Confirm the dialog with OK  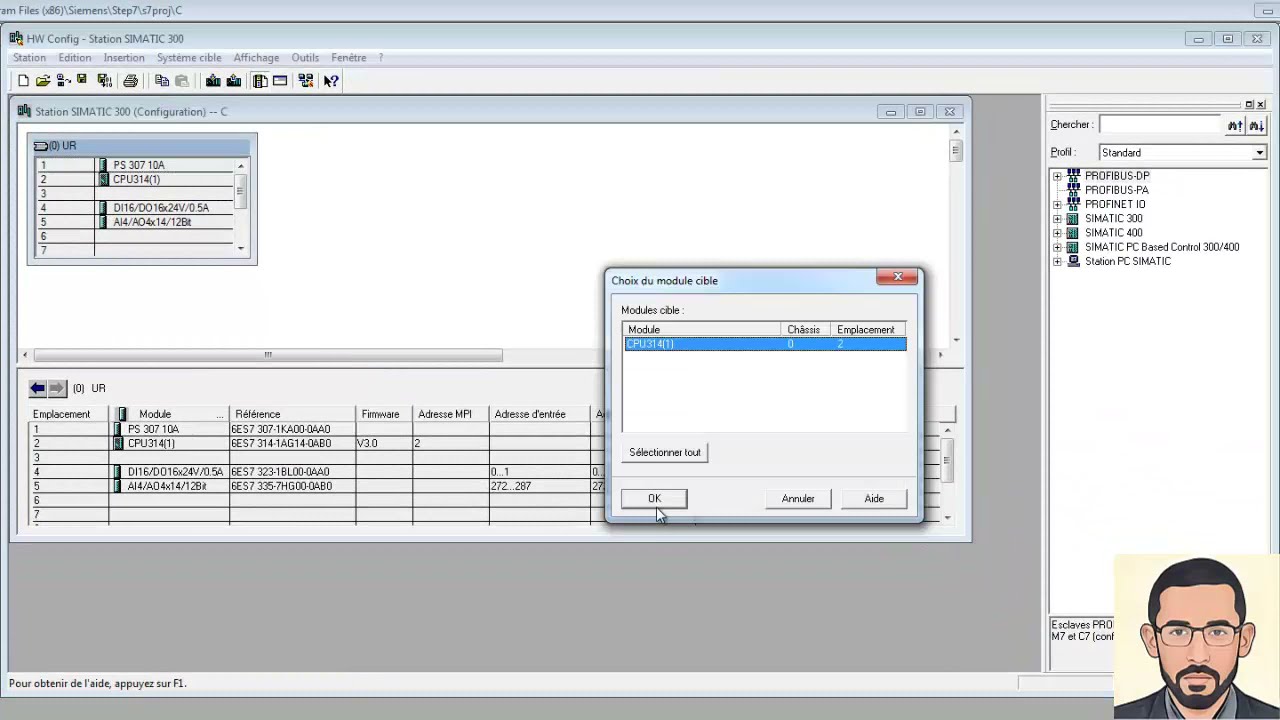654,498
